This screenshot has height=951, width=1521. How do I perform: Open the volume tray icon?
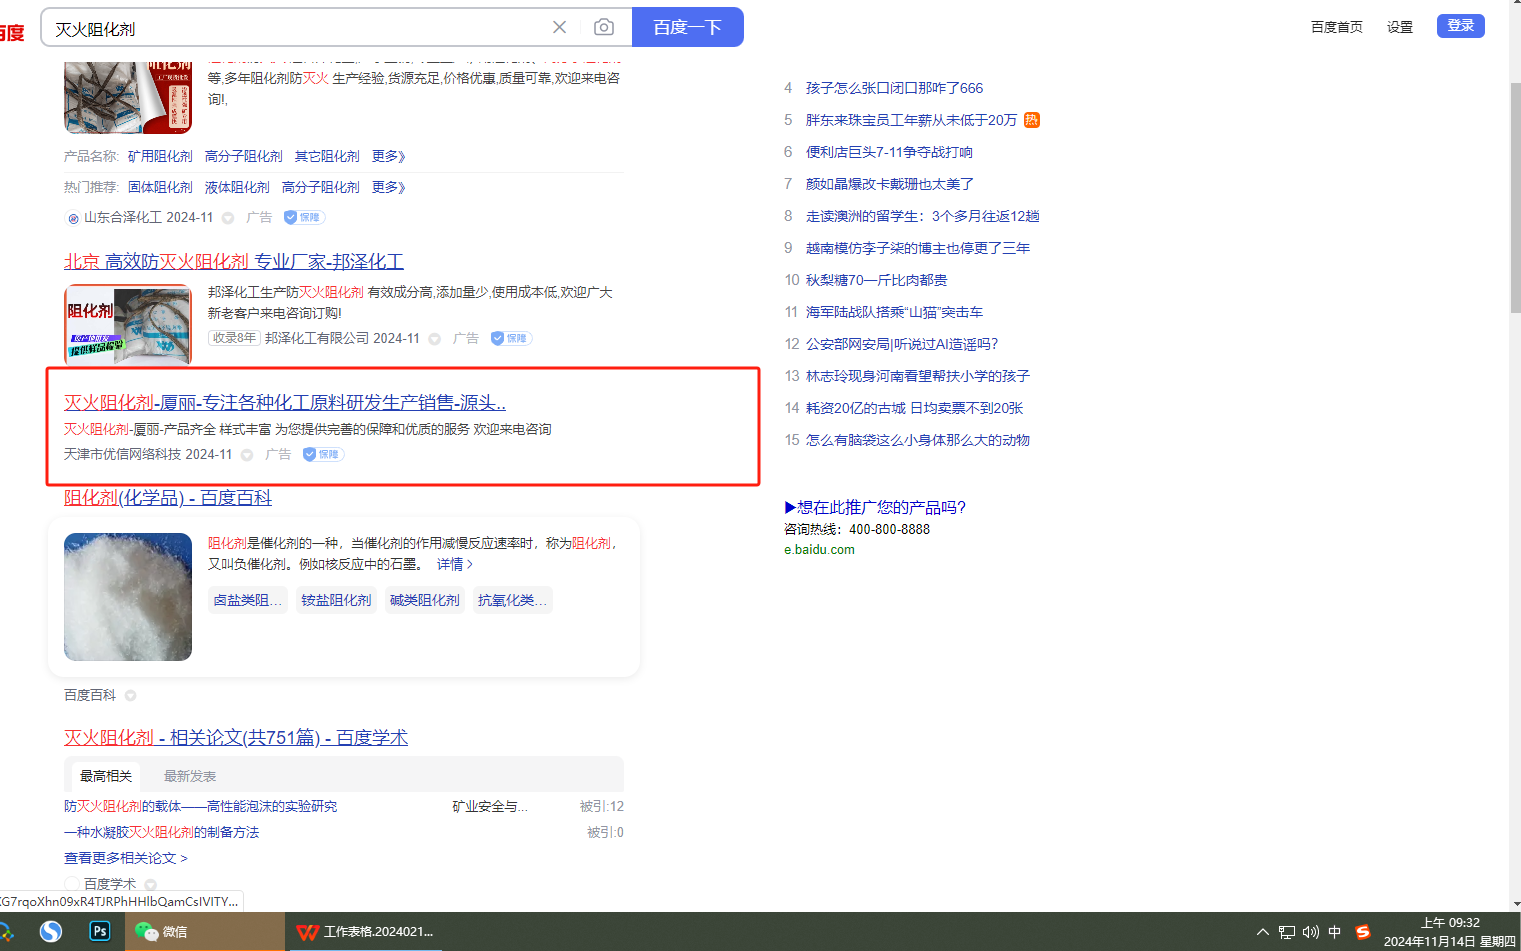coord(1311,932)
